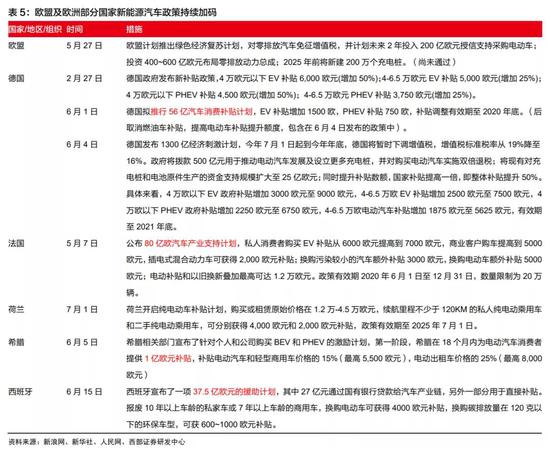Select the date '6月1日'
This screenshot has width=550, height=449.
82,112
